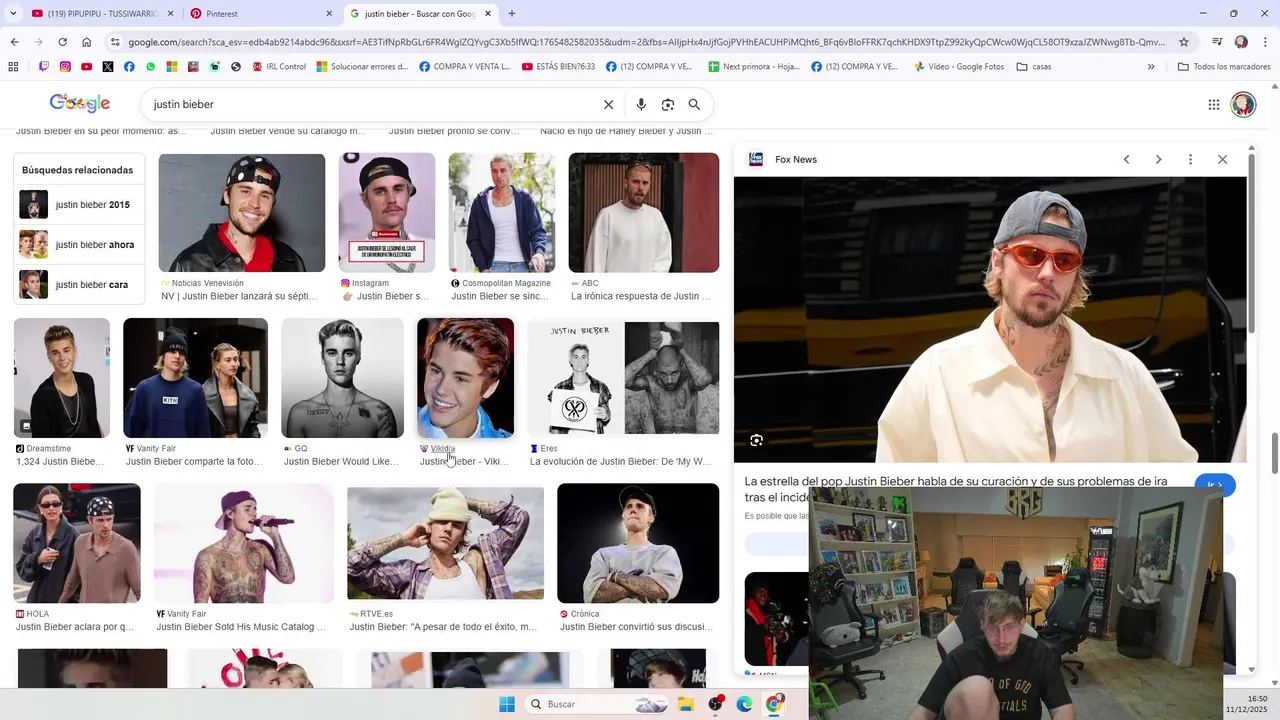Close the Fox News image preview panel
Screen dimensions: 1280x720
(x=1222, y=159)
